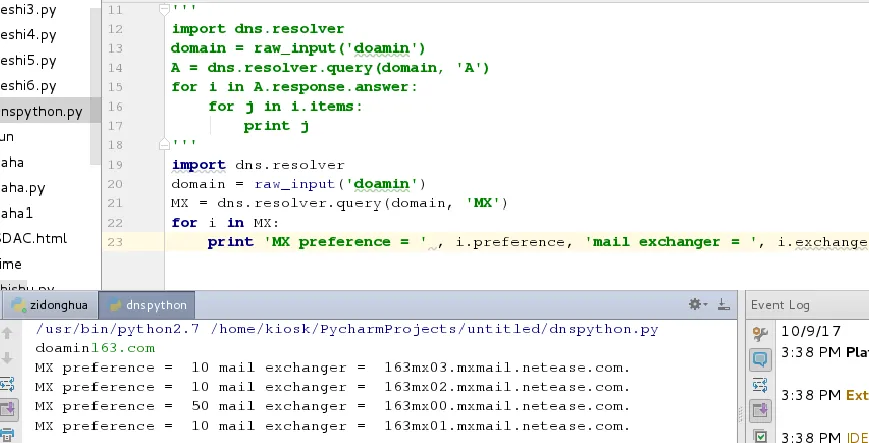Toggle scroll to end in Event Log
This screenshot has height=443, width=869.
(760, 411)
